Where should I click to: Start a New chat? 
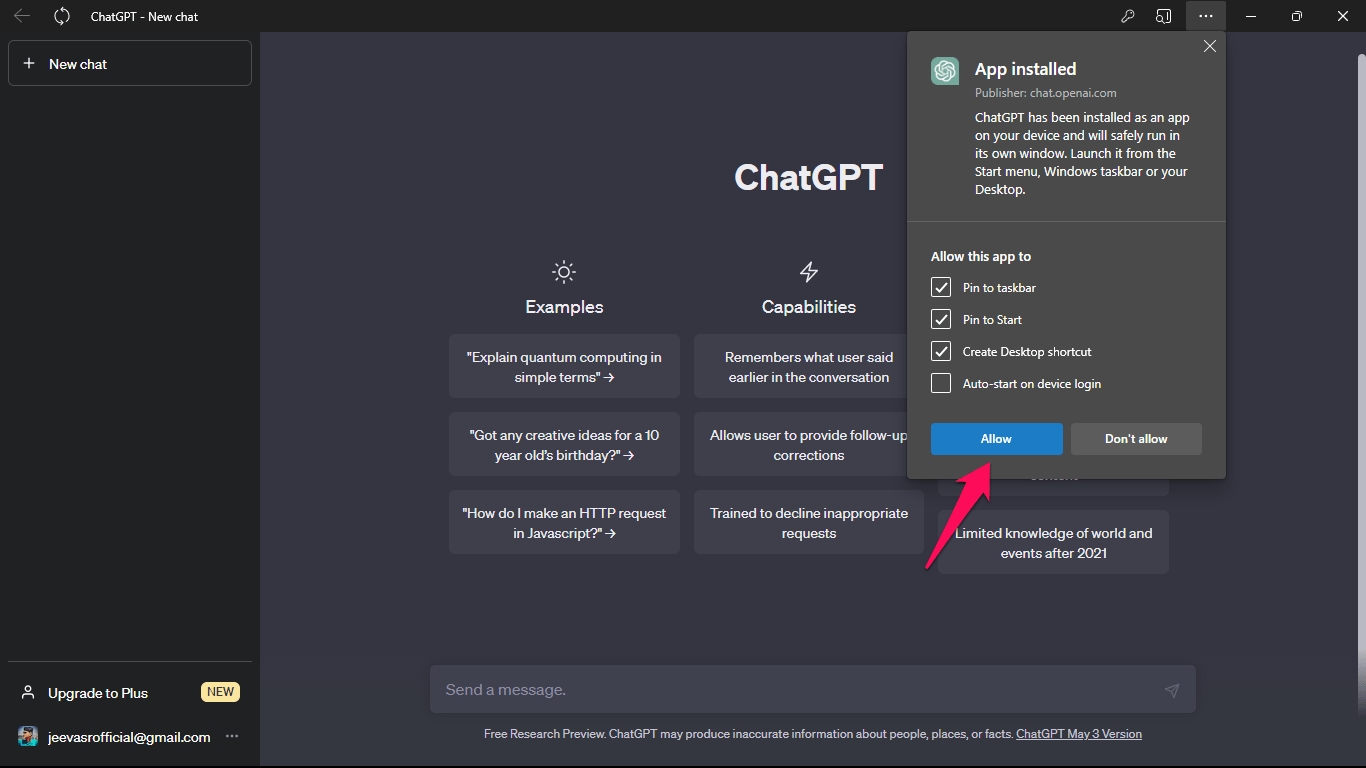(x=130, y=63)
